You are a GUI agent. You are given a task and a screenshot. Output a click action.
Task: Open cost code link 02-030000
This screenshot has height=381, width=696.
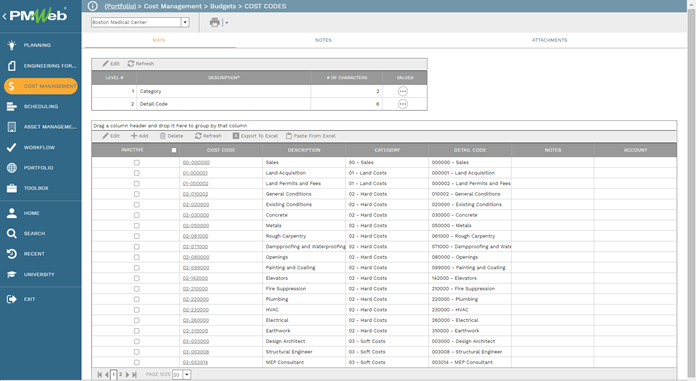point(196,215)
